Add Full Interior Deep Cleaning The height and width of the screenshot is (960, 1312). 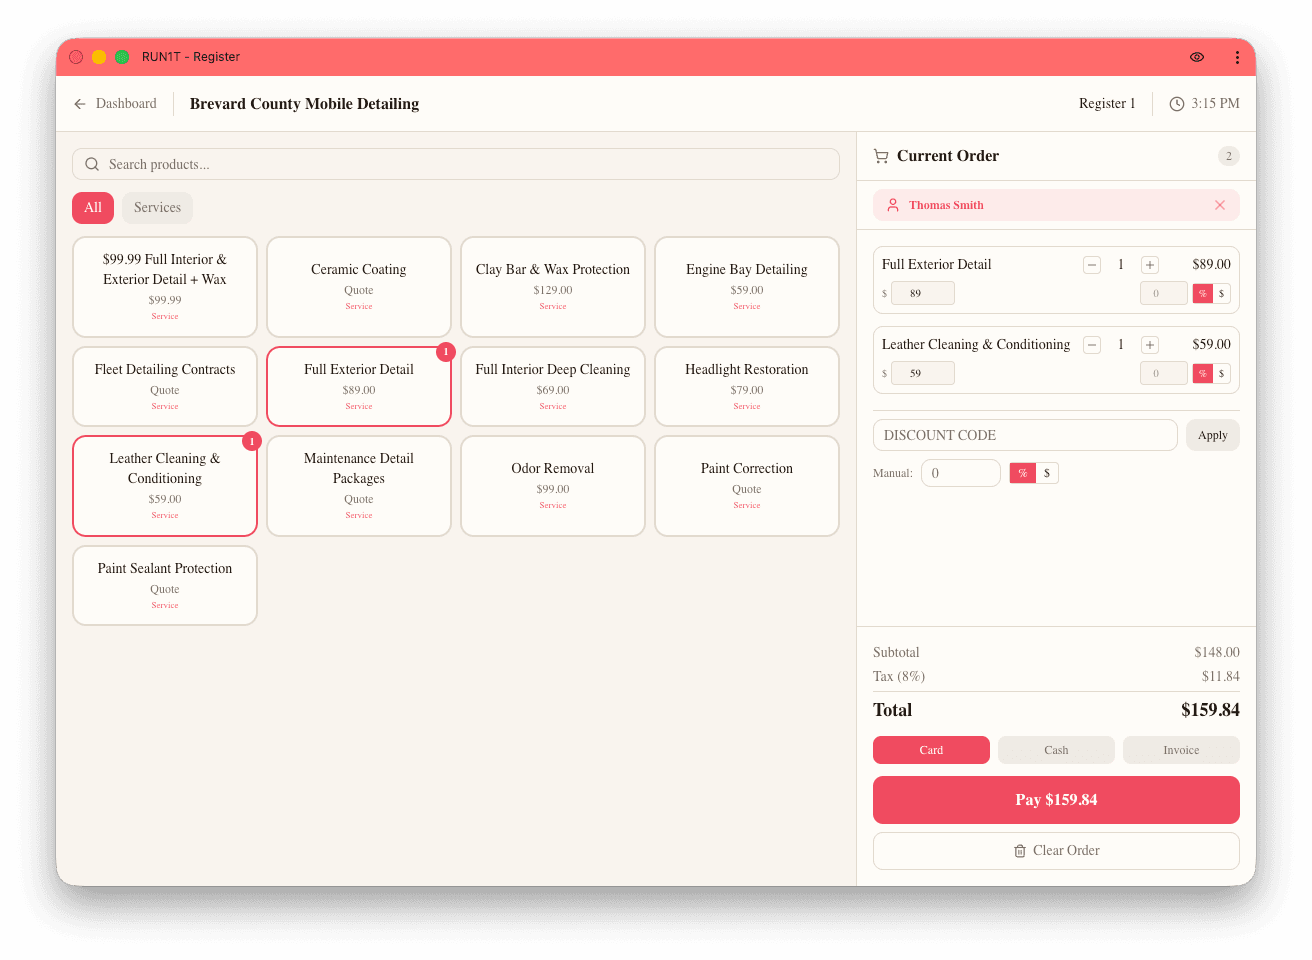[x=553, y=387]
